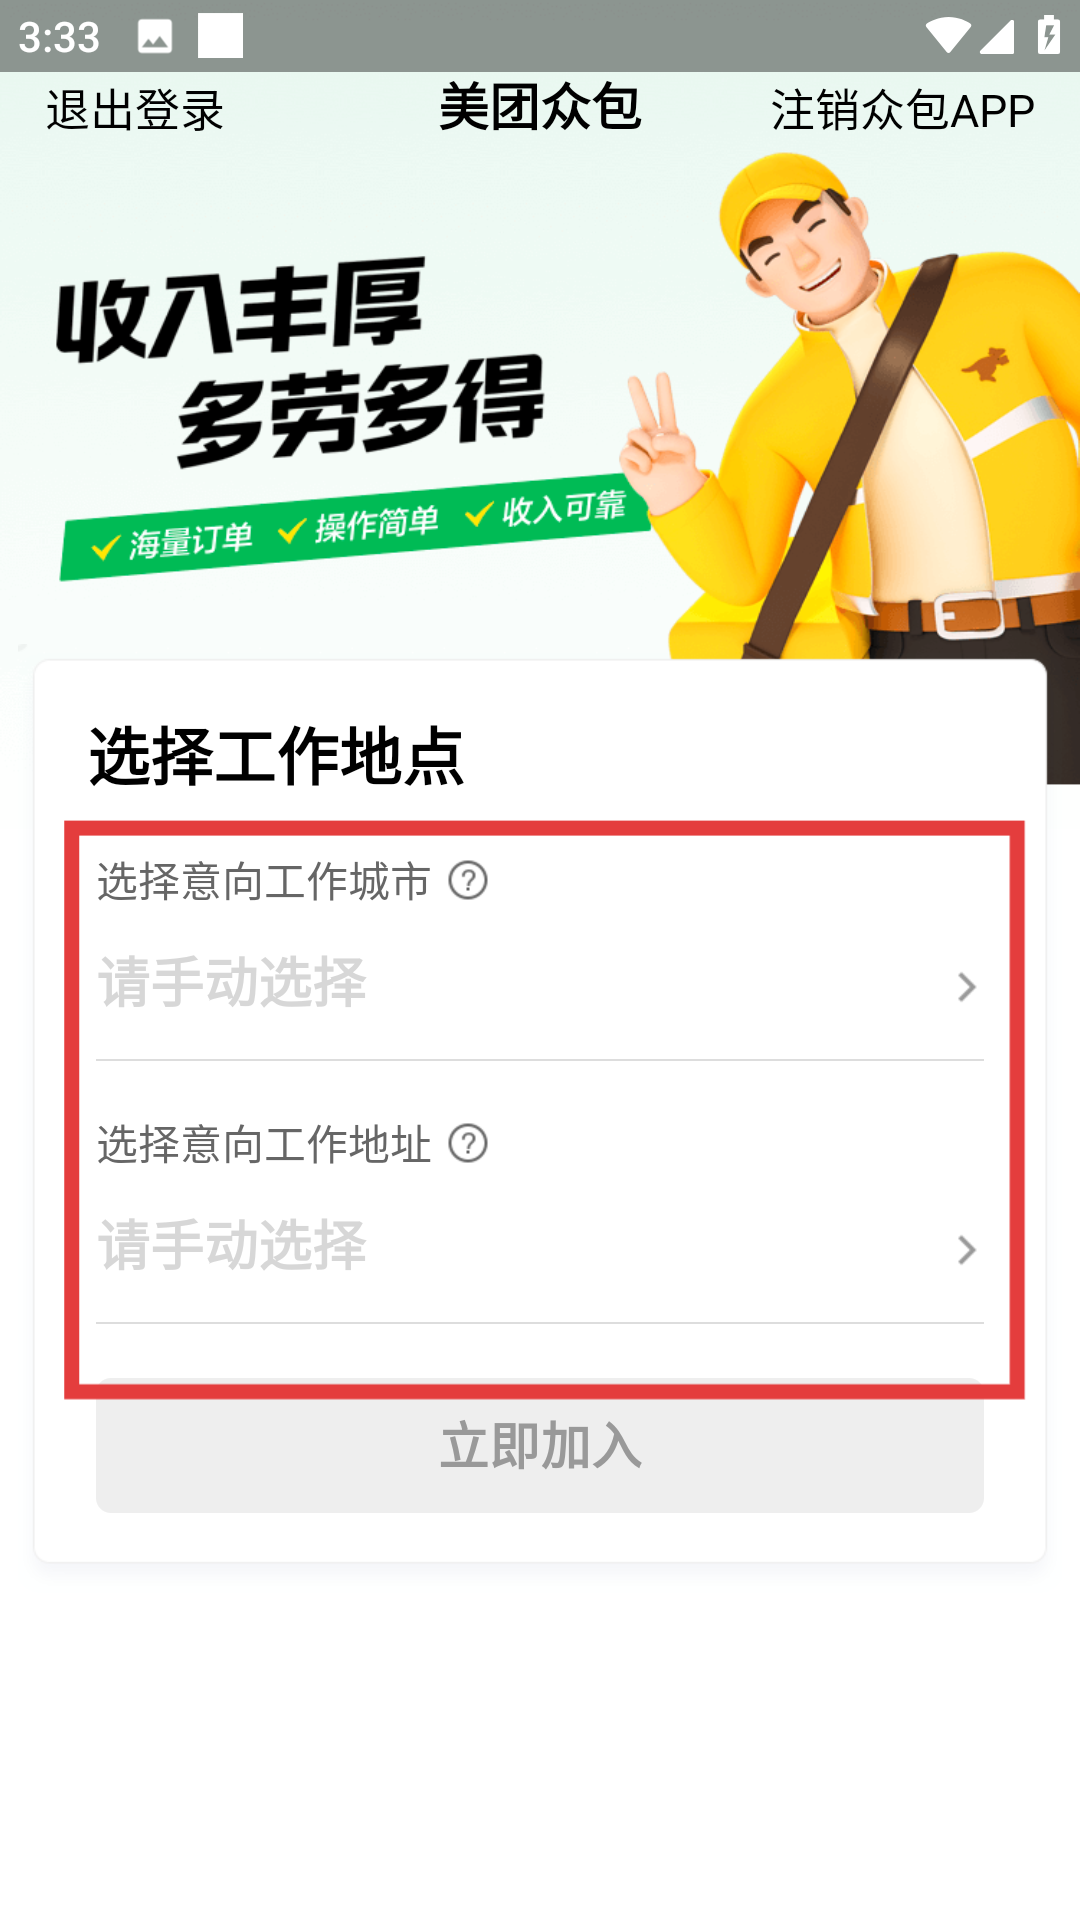Tap the 收入丰厚 多劳多得 banner text

[x=300, y=362]
